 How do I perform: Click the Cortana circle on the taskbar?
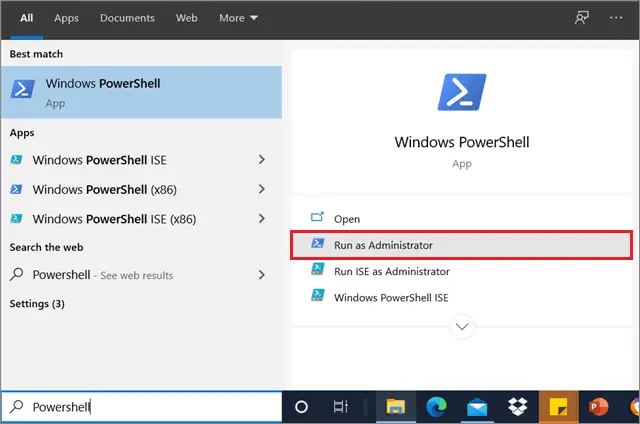click(301, 406)
